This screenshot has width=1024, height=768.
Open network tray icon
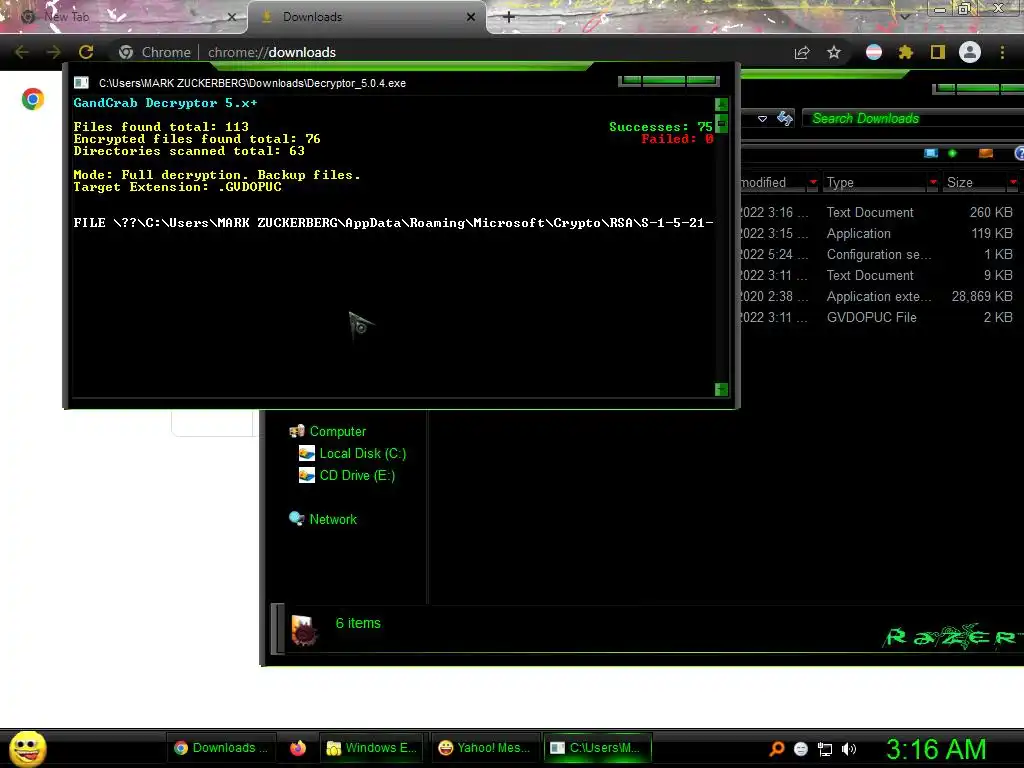tap(825, 749)
